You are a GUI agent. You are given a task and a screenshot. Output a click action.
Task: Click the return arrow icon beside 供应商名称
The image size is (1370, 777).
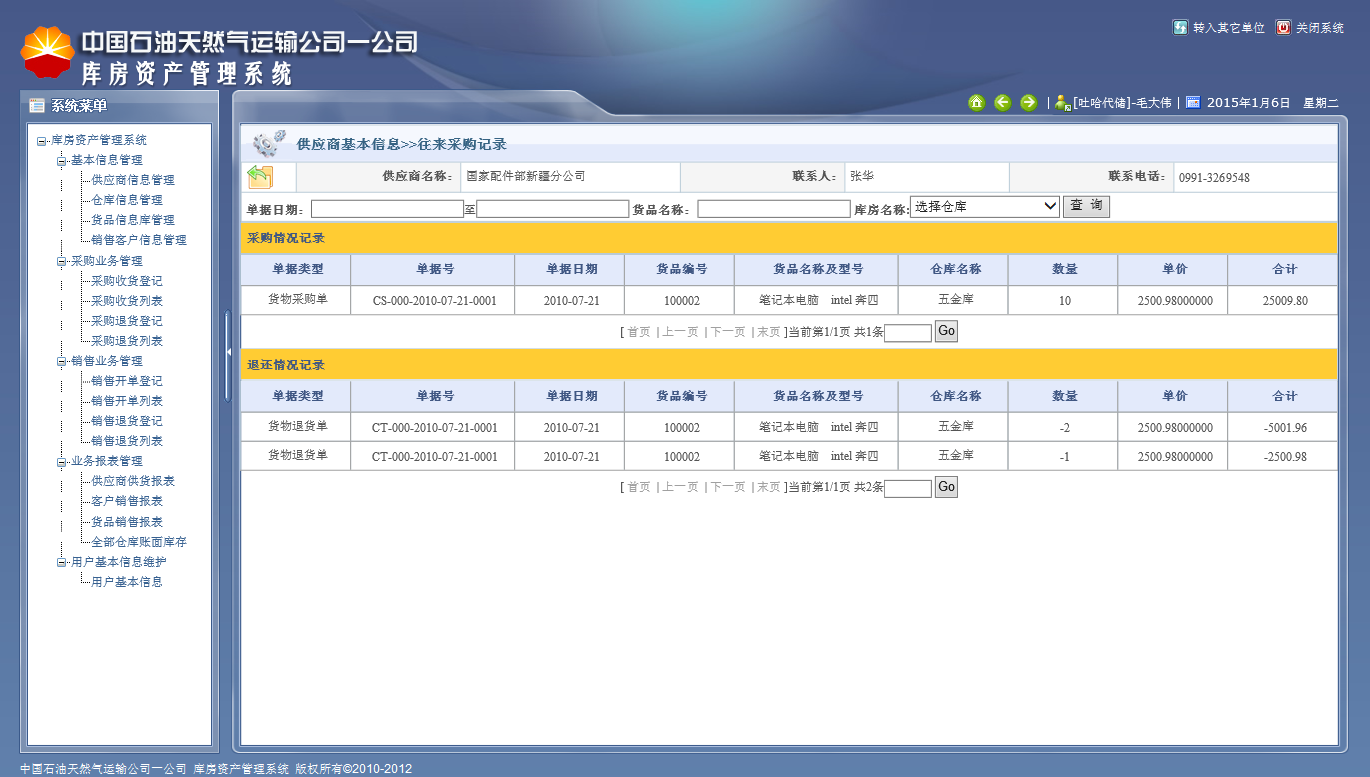click(x=260, y=177)
